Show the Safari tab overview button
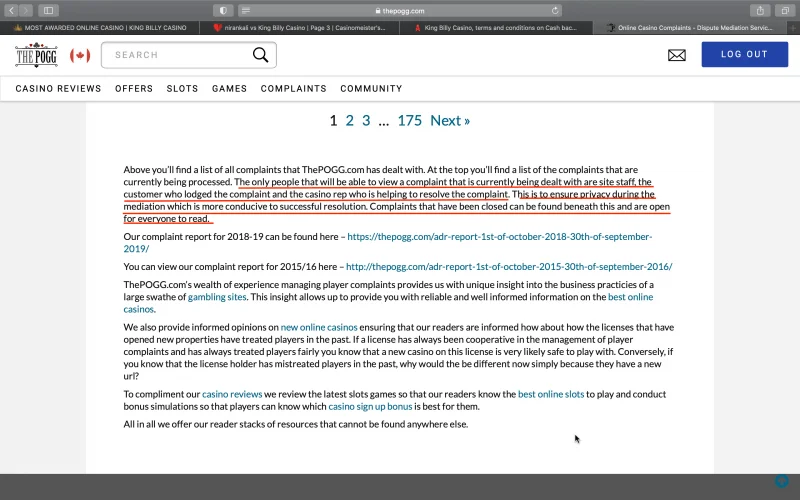800x500 pixels. (785, 10)
